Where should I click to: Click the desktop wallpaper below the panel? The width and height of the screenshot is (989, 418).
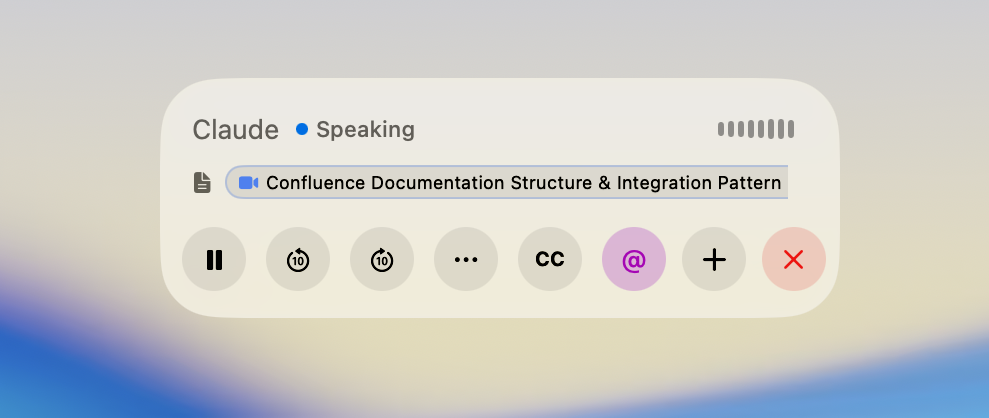(x=500, y=370)
